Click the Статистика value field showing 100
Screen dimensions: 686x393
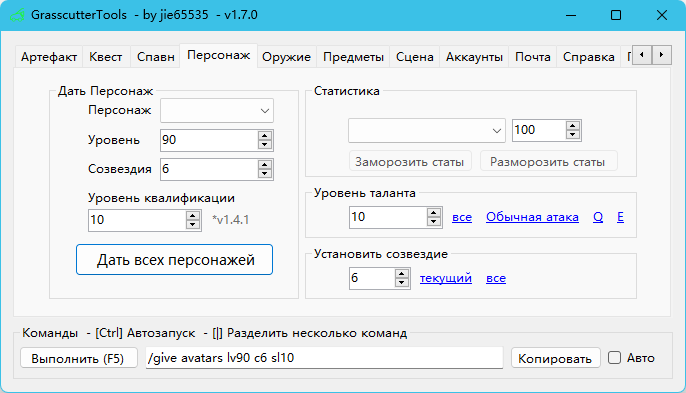click(539, 130)
